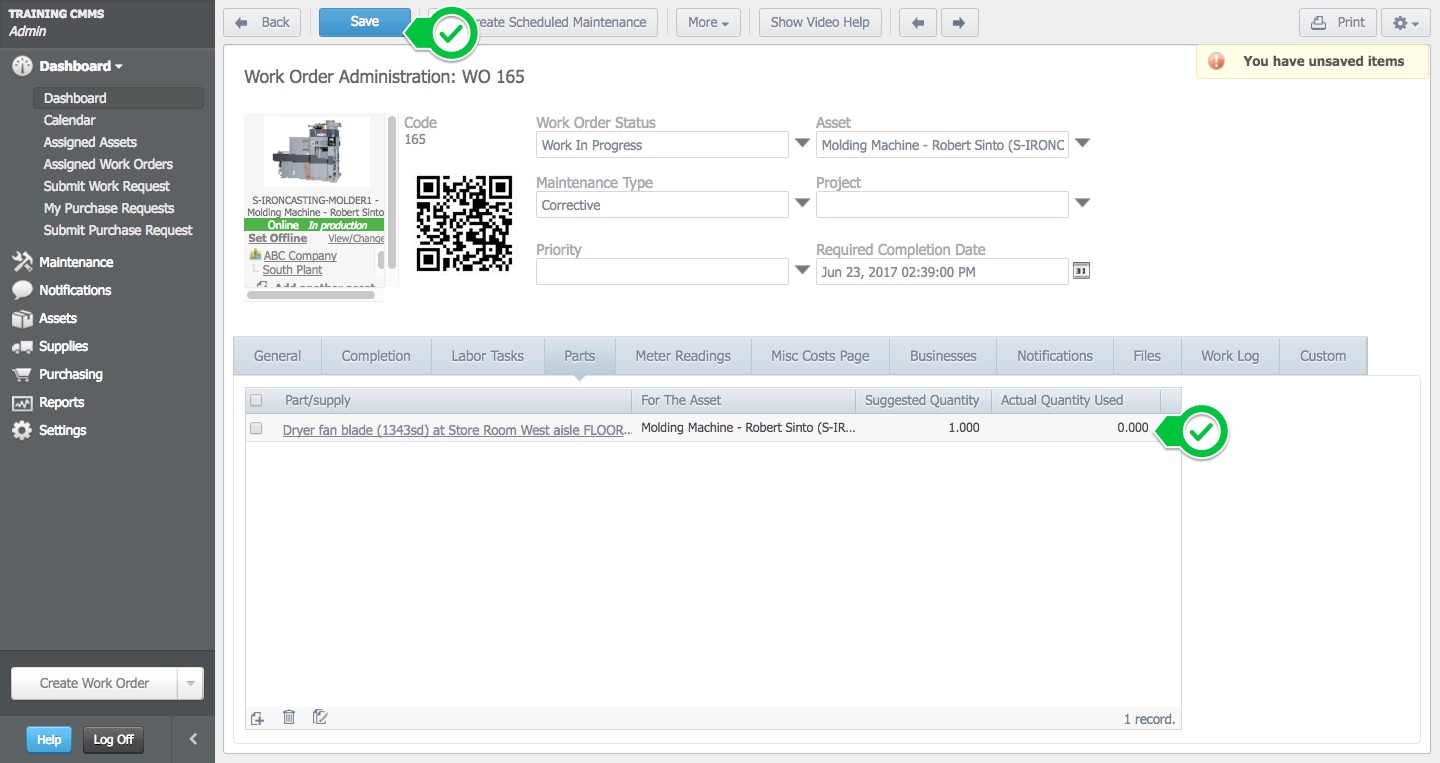The width and height of the screenshot is (1440, 763).
Task: Open the Businesses tab
Action: click(943, 356)
